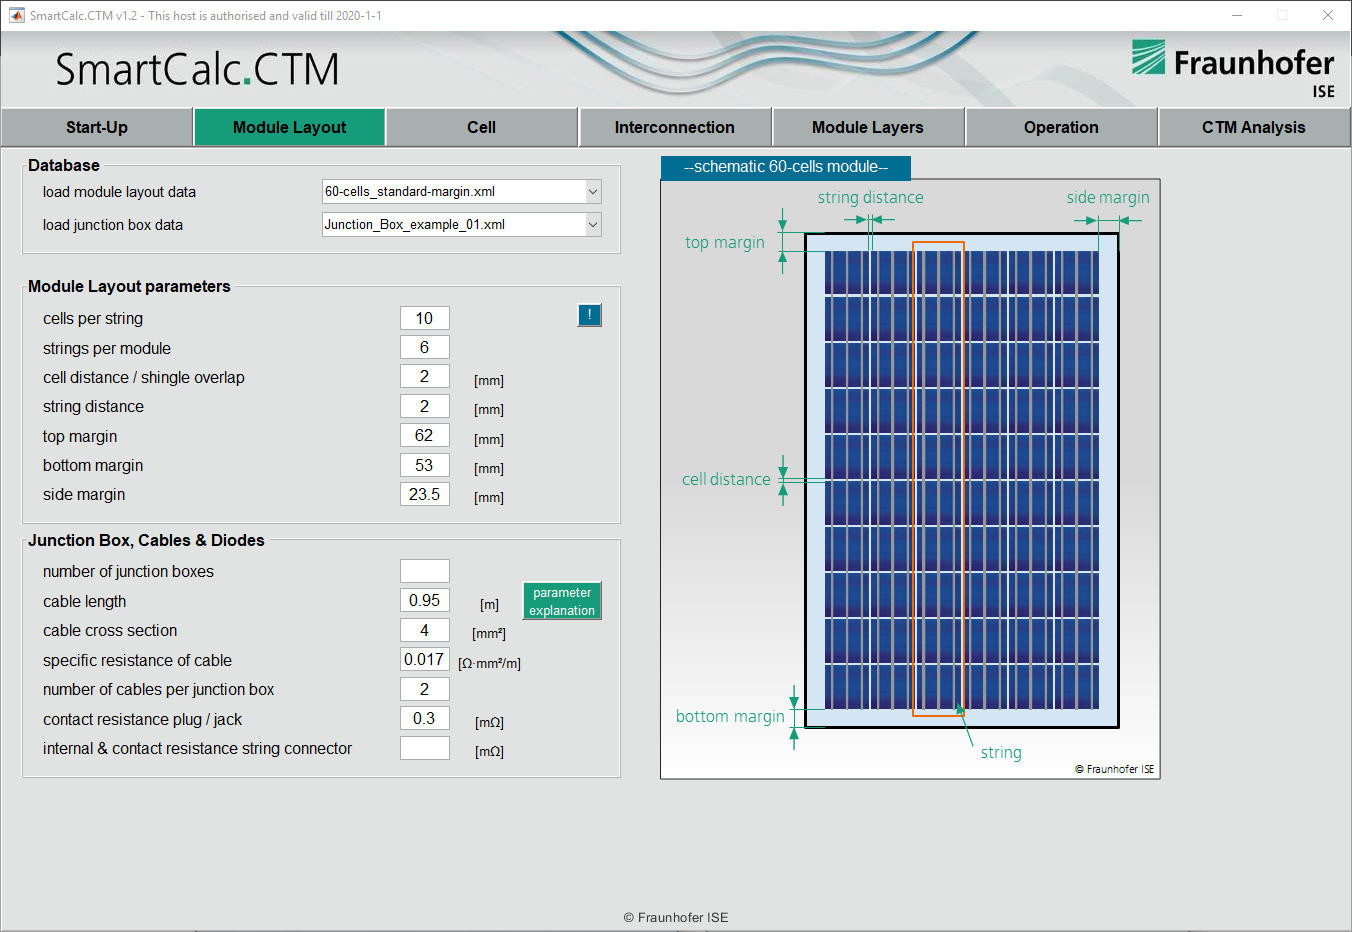Click the 'side margin' label in schematic
This screenshot has width=1352, height=932.
click(1108, 197)
